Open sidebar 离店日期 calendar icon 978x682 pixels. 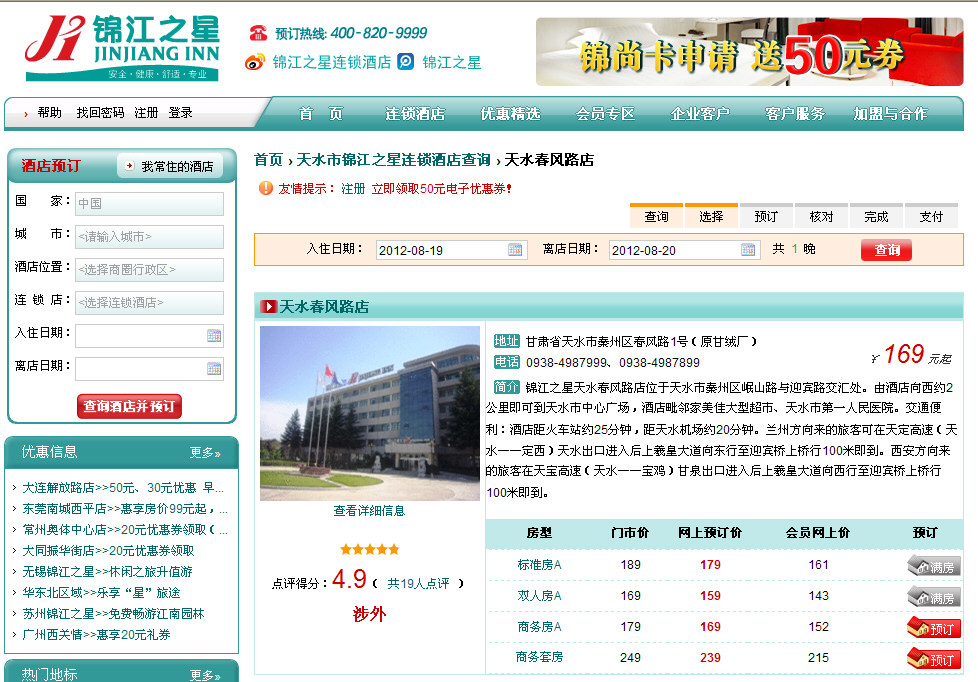pyautogui.click(x=214, y=369)
